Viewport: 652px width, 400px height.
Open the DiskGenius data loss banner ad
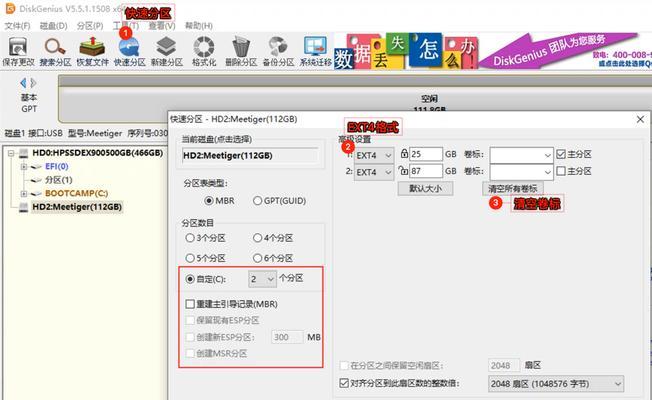click(x=493, y=51)
